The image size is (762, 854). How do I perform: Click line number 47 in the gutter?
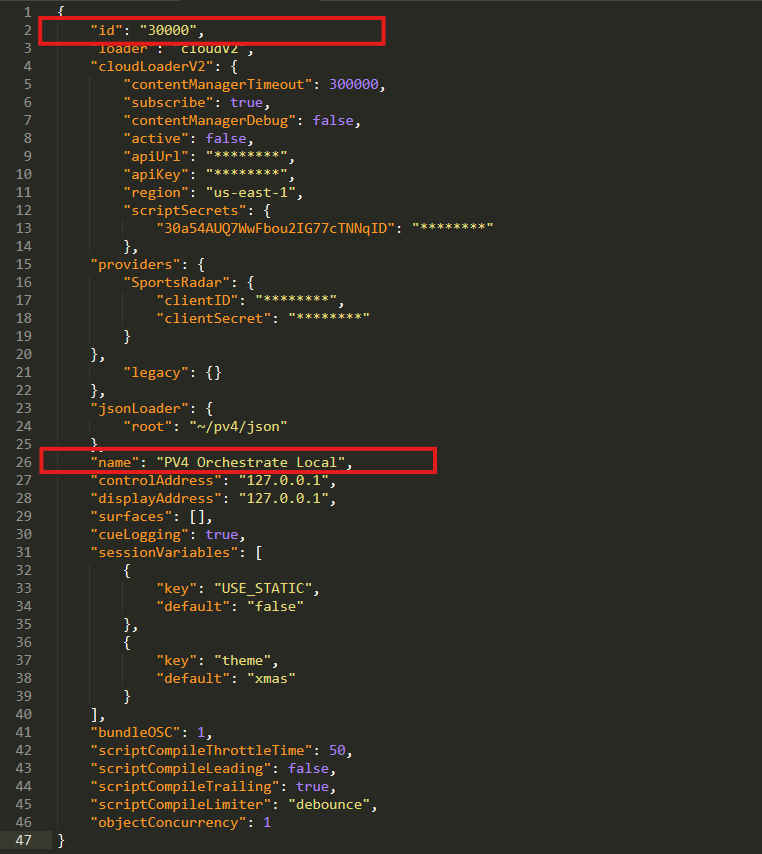23,840
